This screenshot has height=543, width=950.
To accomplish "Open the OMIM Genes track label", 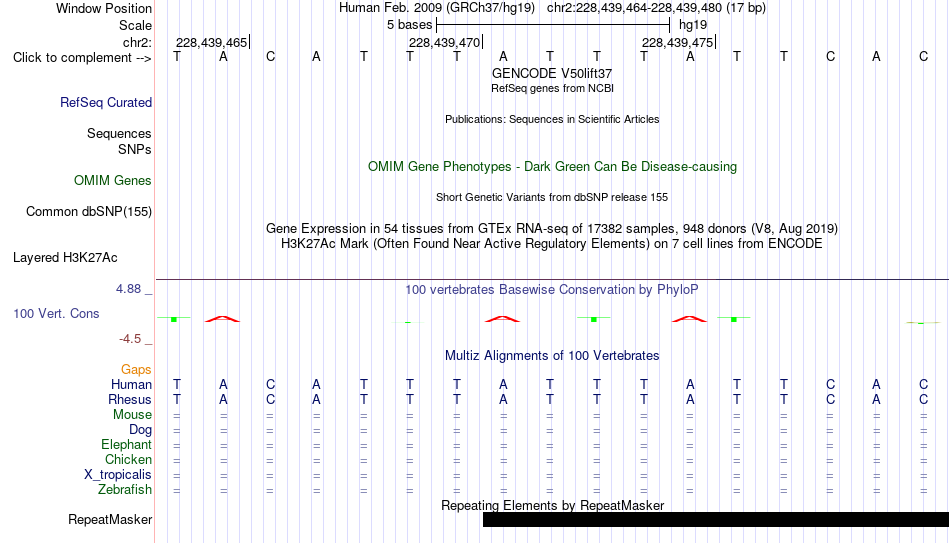I will pyautogui.click(x=112, y=181).
